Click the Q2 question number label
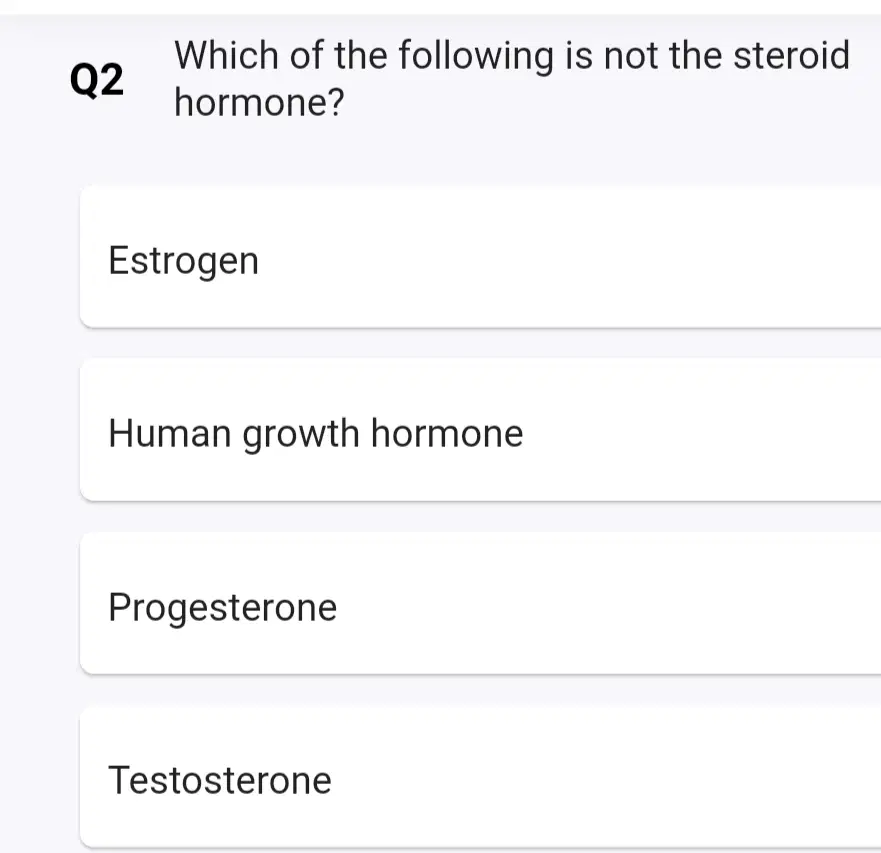881x853 pixels. (97, 80)
